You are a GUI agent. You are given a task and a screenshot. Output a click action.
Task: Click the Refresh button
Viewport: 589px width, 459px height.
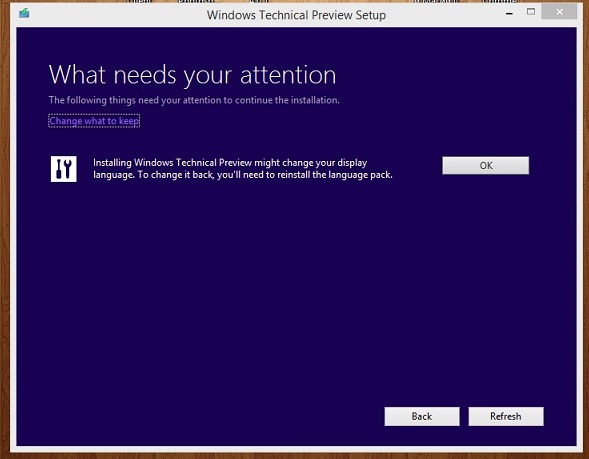coord(506,416)
